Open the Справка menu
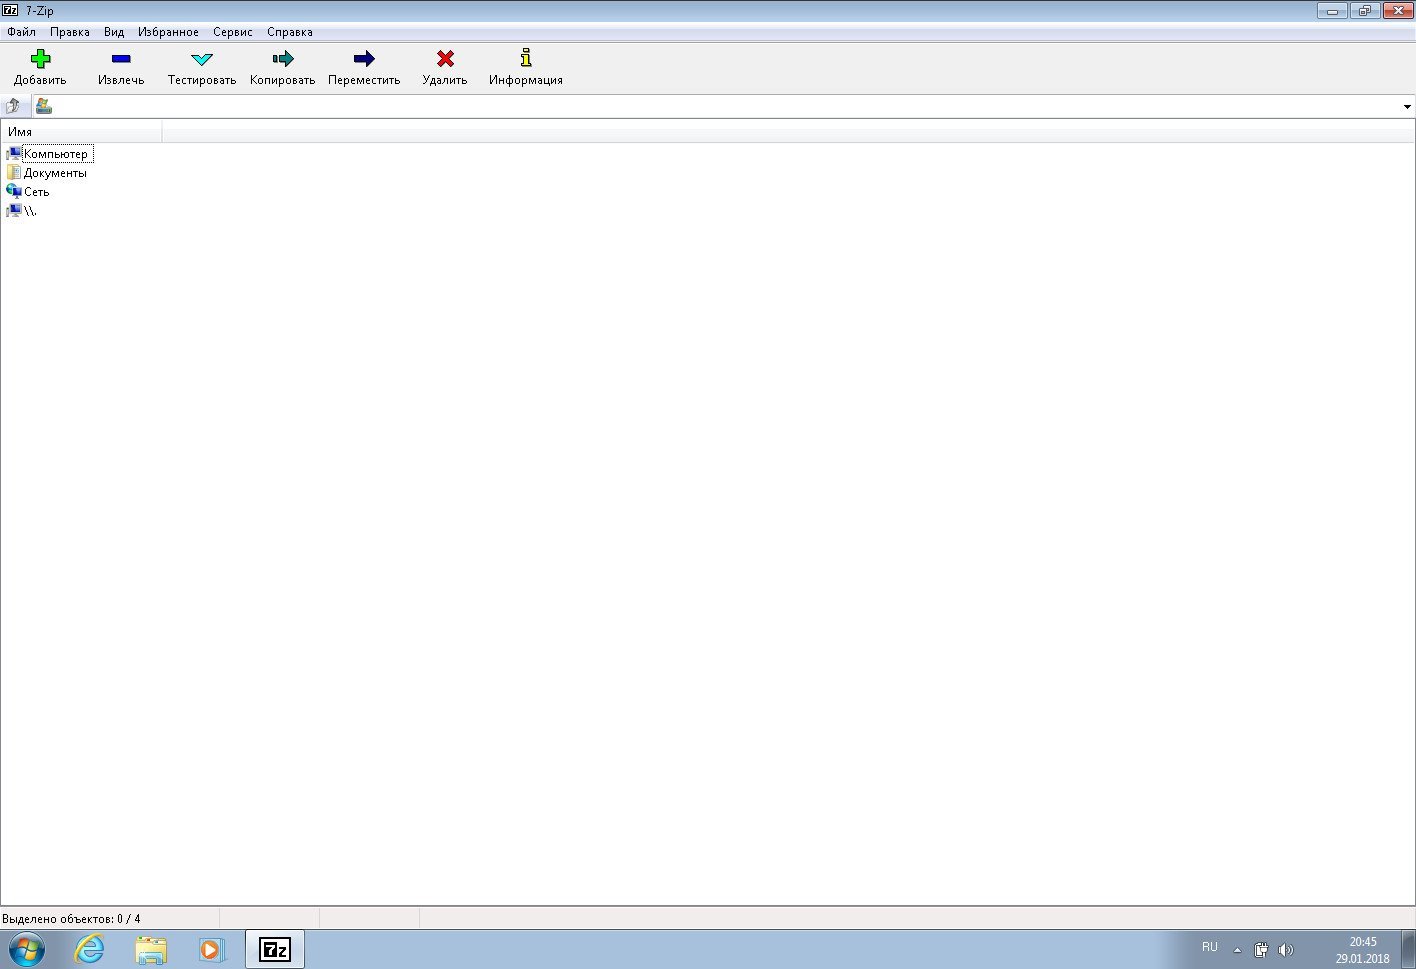Image resolution: width=1416 pixels, height=969 pixels. pos(289,32)
